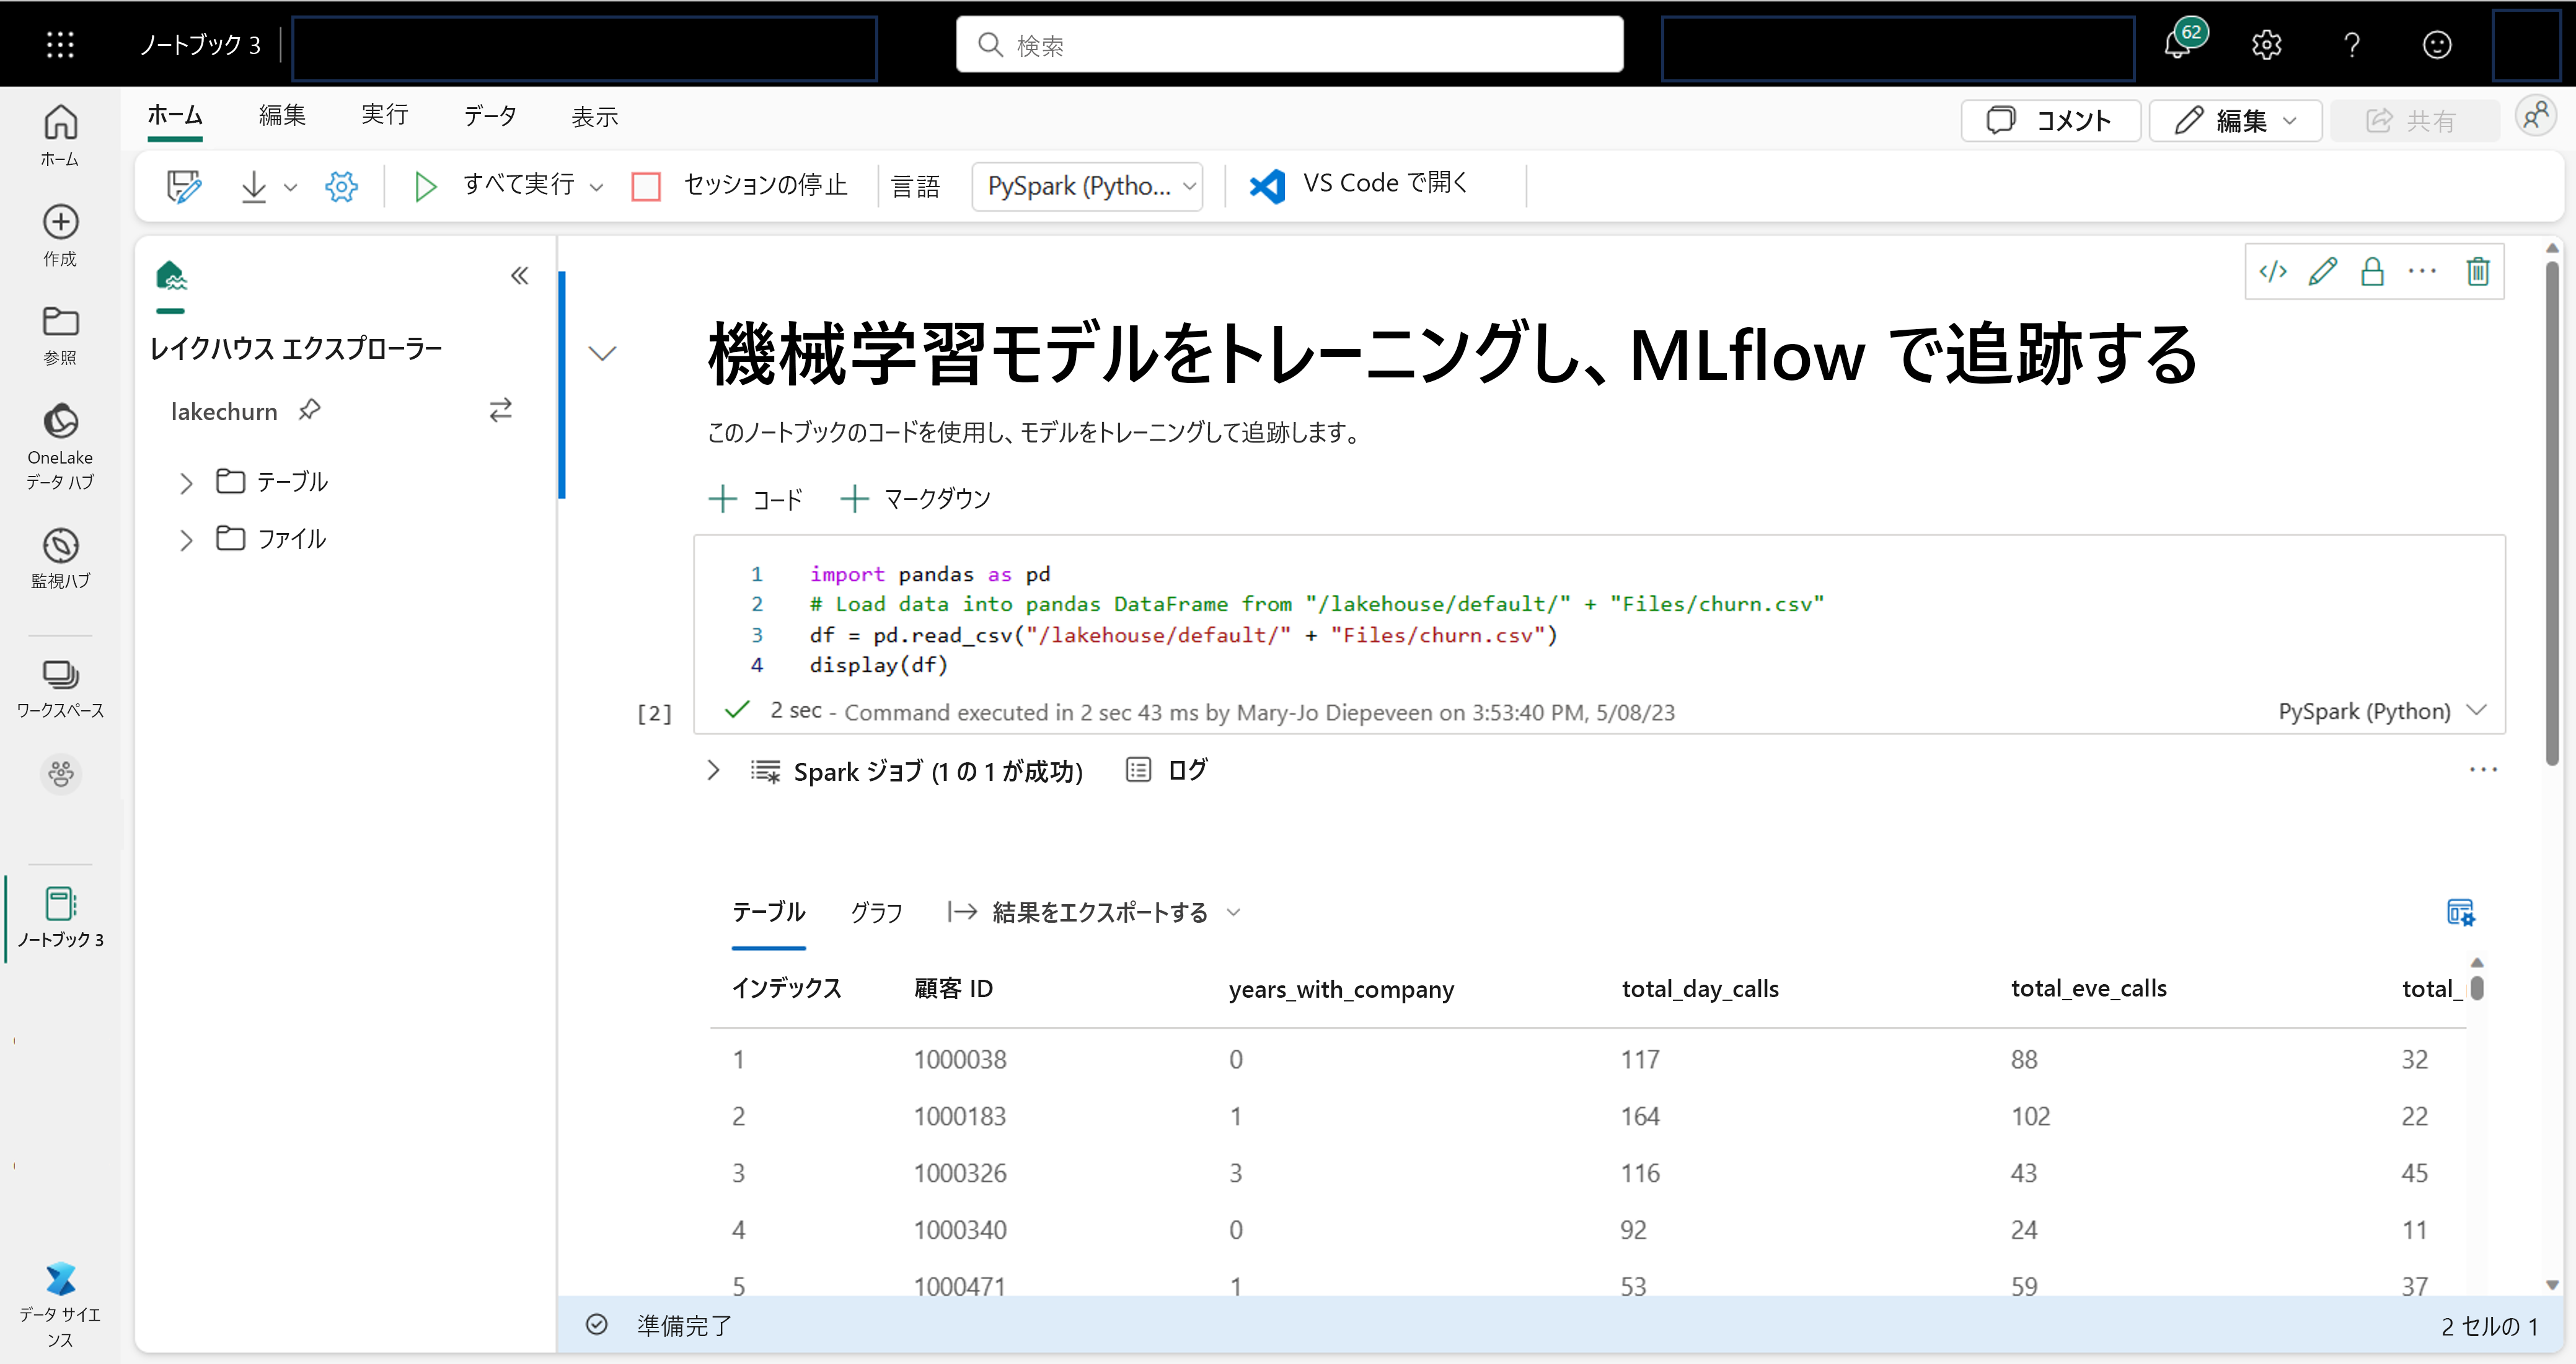Viewport: 2576px width, 1364px height.
Task: Open 作成 in left sidebar
Action: (x=60, y=236)
